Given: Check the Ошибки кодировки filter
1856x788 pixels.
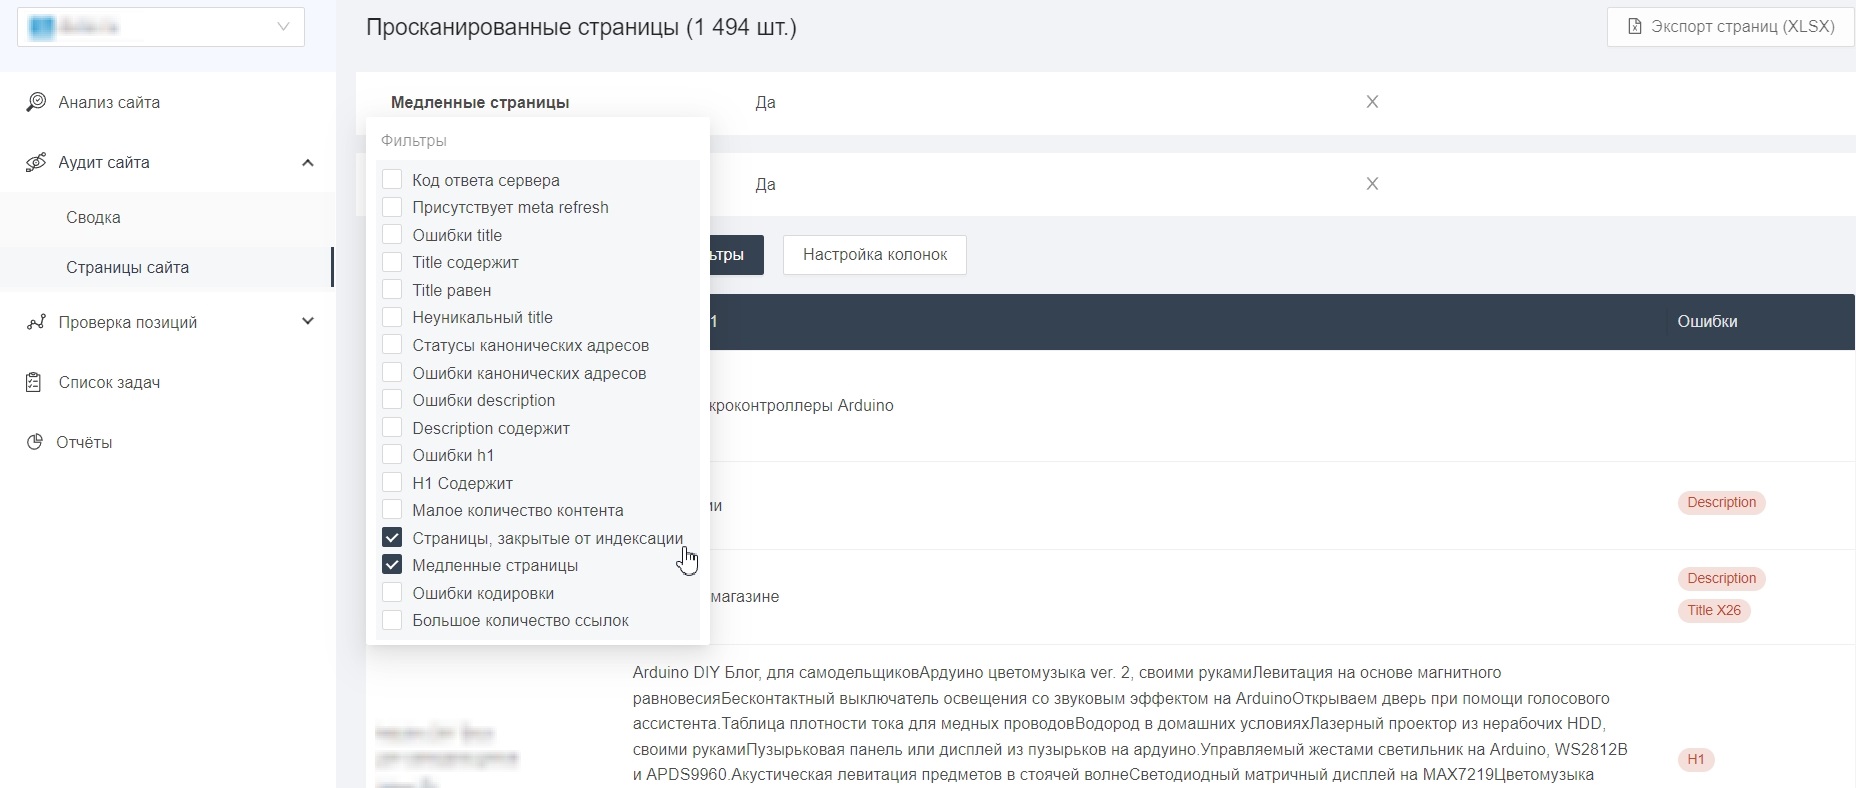Looking at the screenshot, I should (392, 593).
